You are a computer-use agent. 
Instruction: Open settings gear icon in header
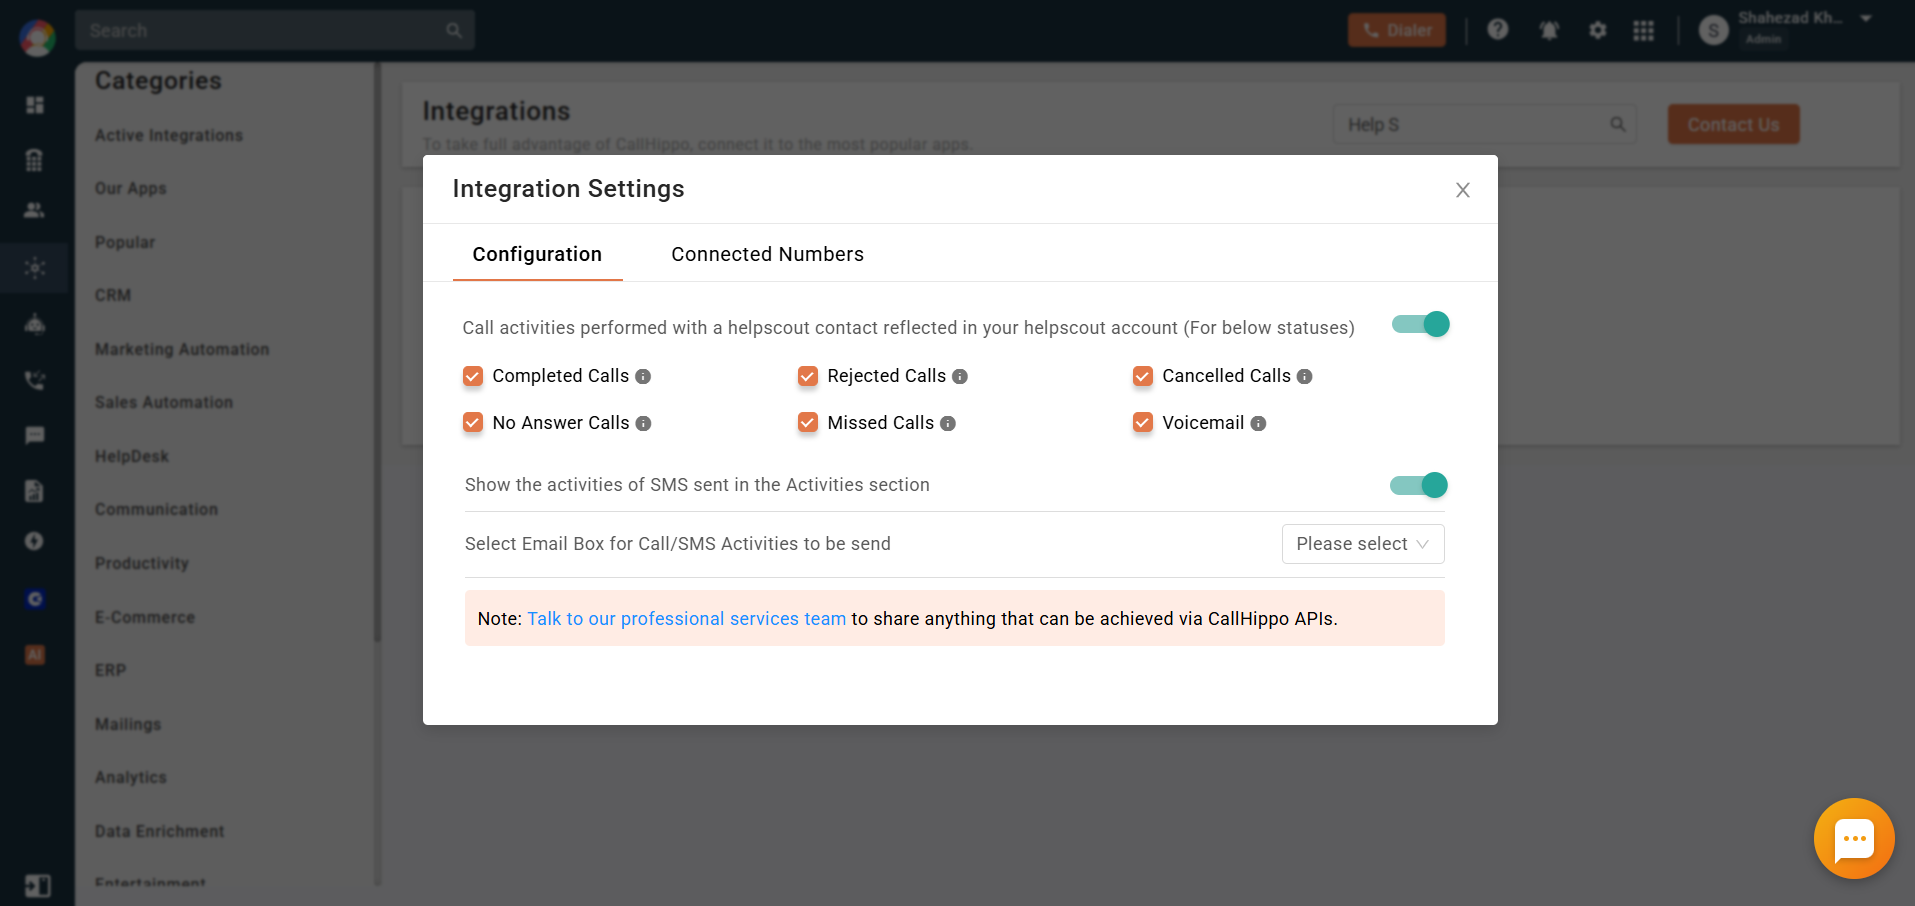click(1598, 30)
